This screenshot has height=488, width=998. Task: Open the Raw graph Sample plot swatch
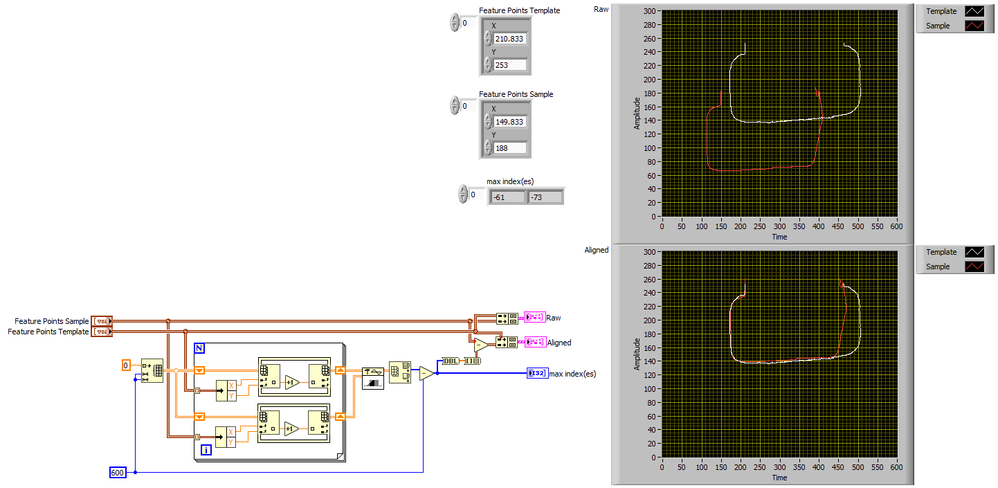(x=976, y=26)
